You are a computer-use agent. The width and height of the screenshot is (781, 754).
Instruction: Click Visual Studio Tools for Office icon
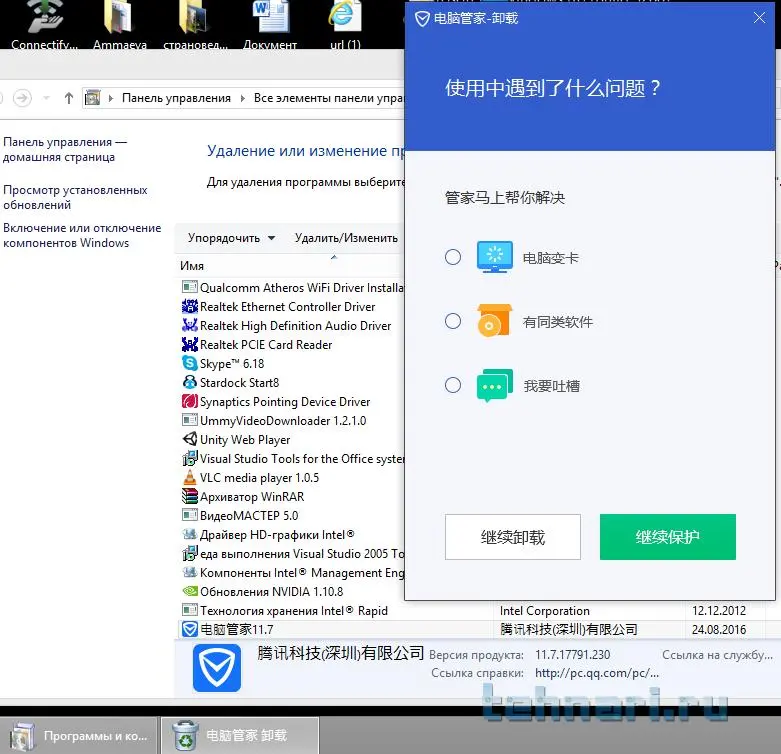click(190, 458)
